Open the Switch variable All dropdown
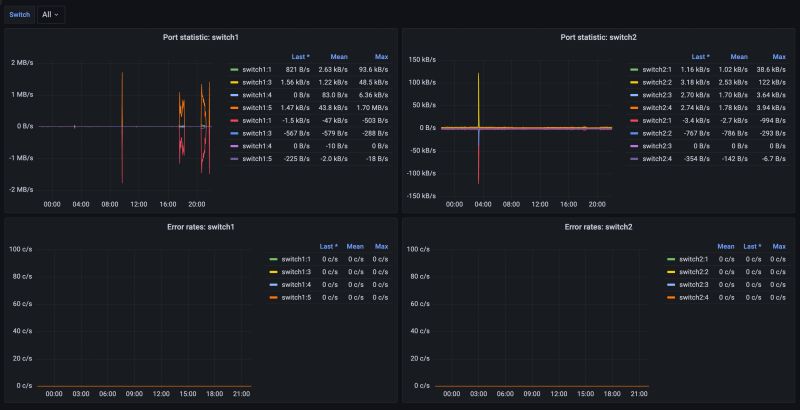The image size is (800, 410). tap(51, 15)
